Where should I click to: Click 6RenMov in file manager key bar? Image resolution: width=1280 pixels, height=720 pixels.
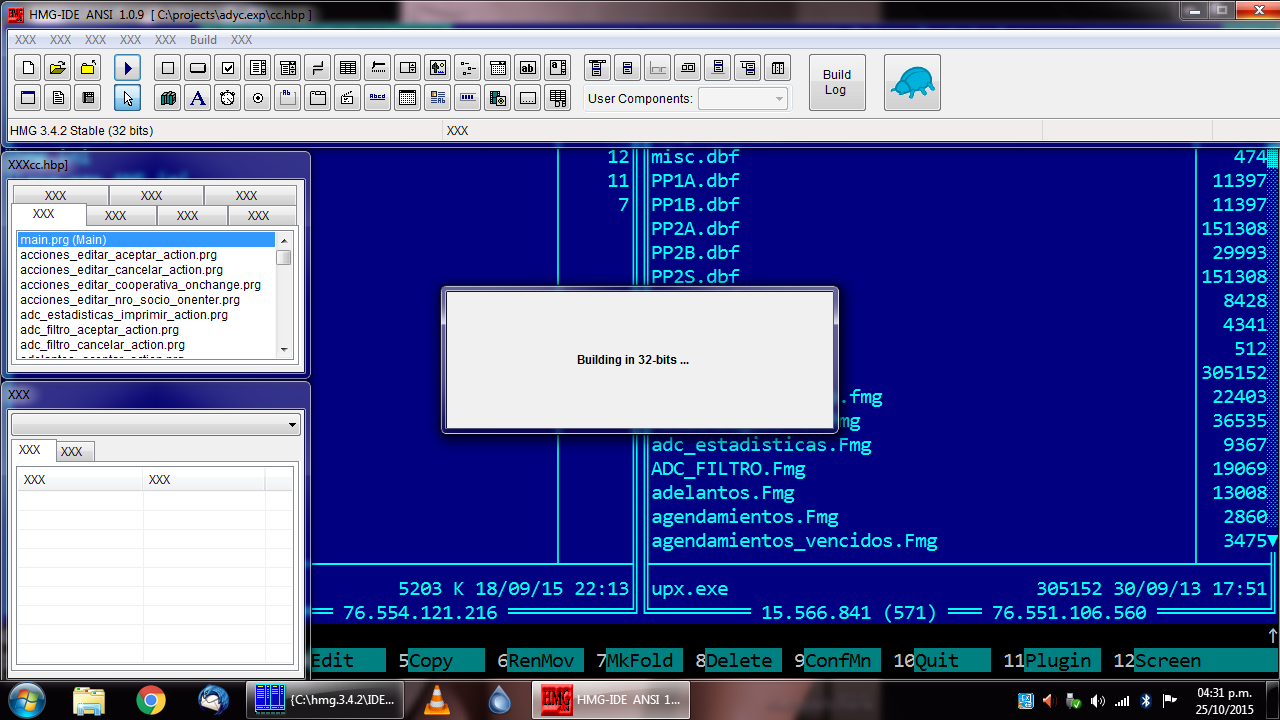tap(541, 661)
